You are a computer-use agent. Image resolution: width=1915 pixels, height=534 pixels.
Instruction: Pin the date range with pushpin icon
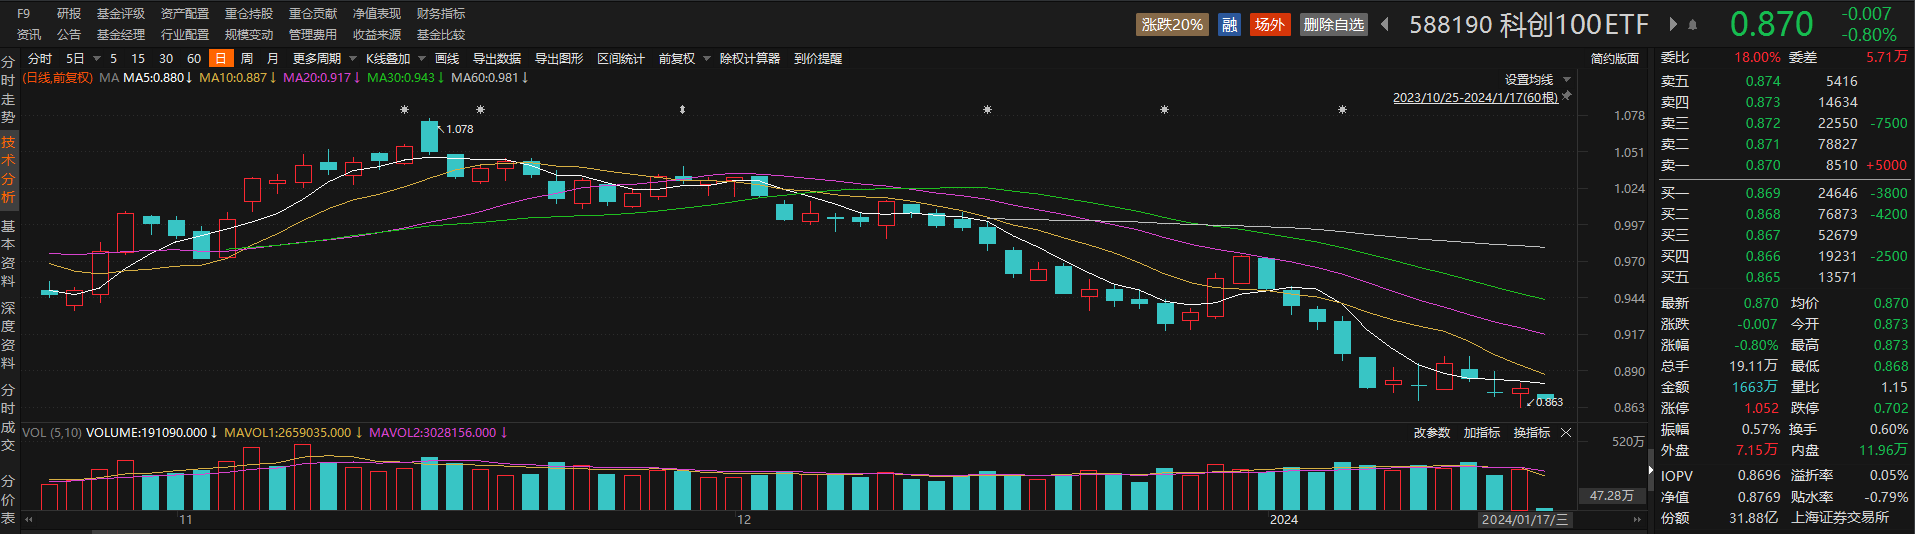(x=1567, y=96)
